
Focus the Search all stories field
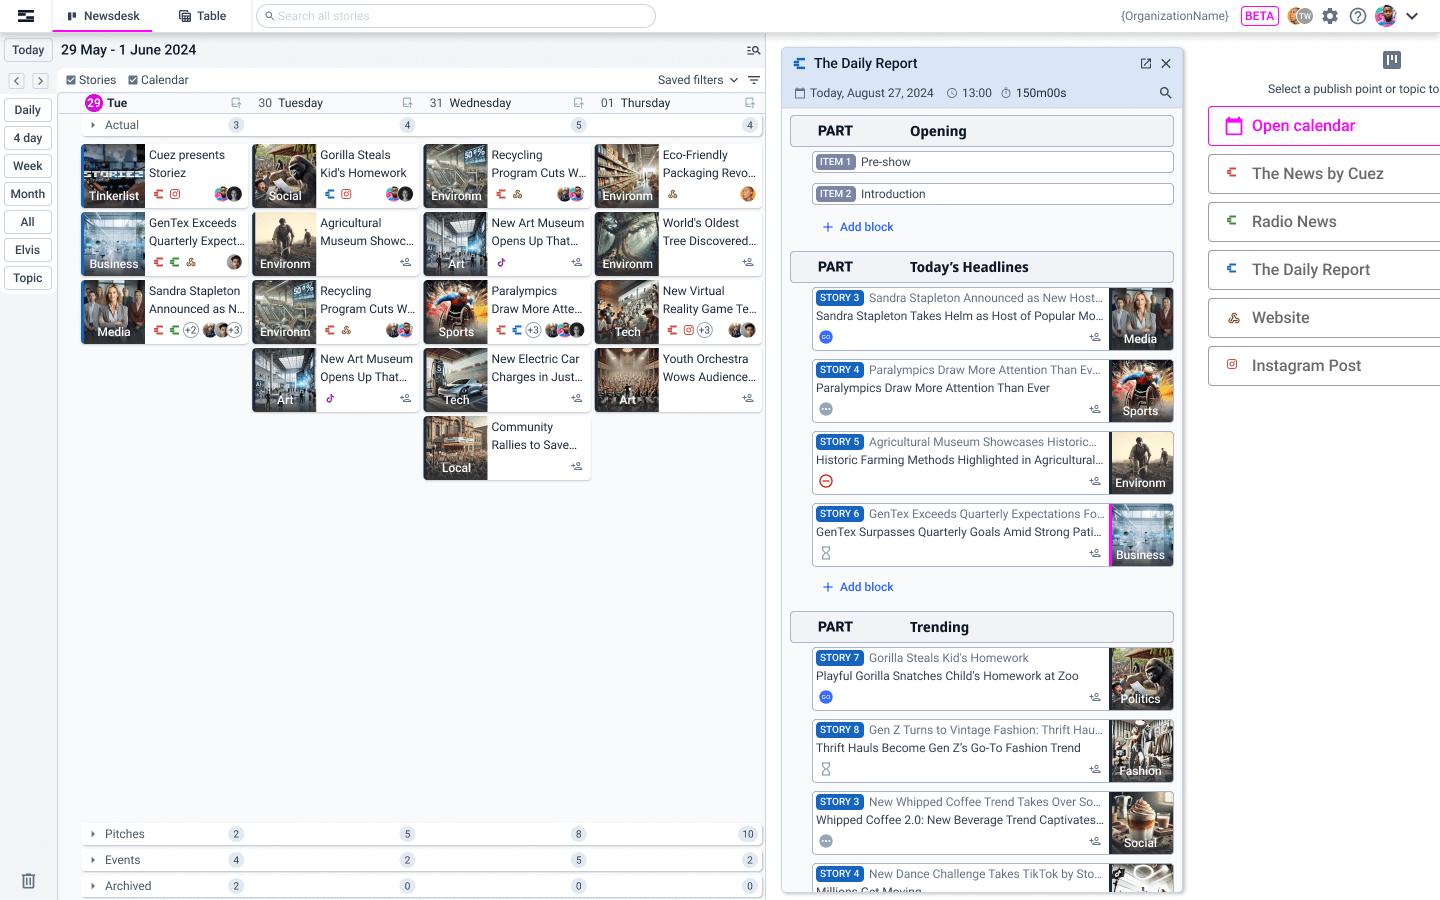tap(456, 16)
